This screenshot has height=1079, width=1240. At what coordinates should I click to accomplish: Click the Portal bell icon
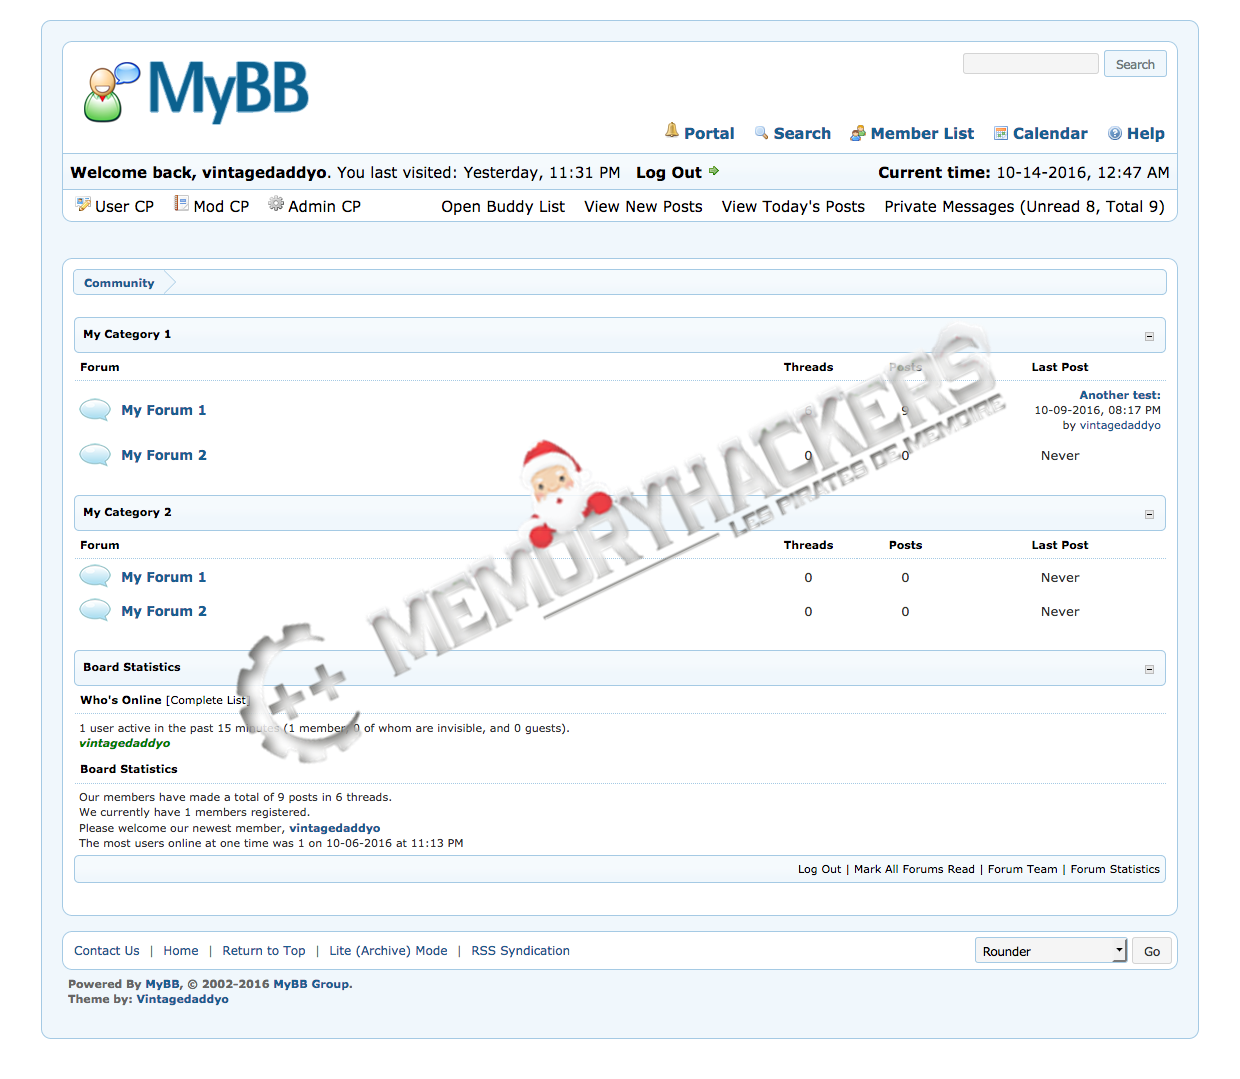[672, 131]
